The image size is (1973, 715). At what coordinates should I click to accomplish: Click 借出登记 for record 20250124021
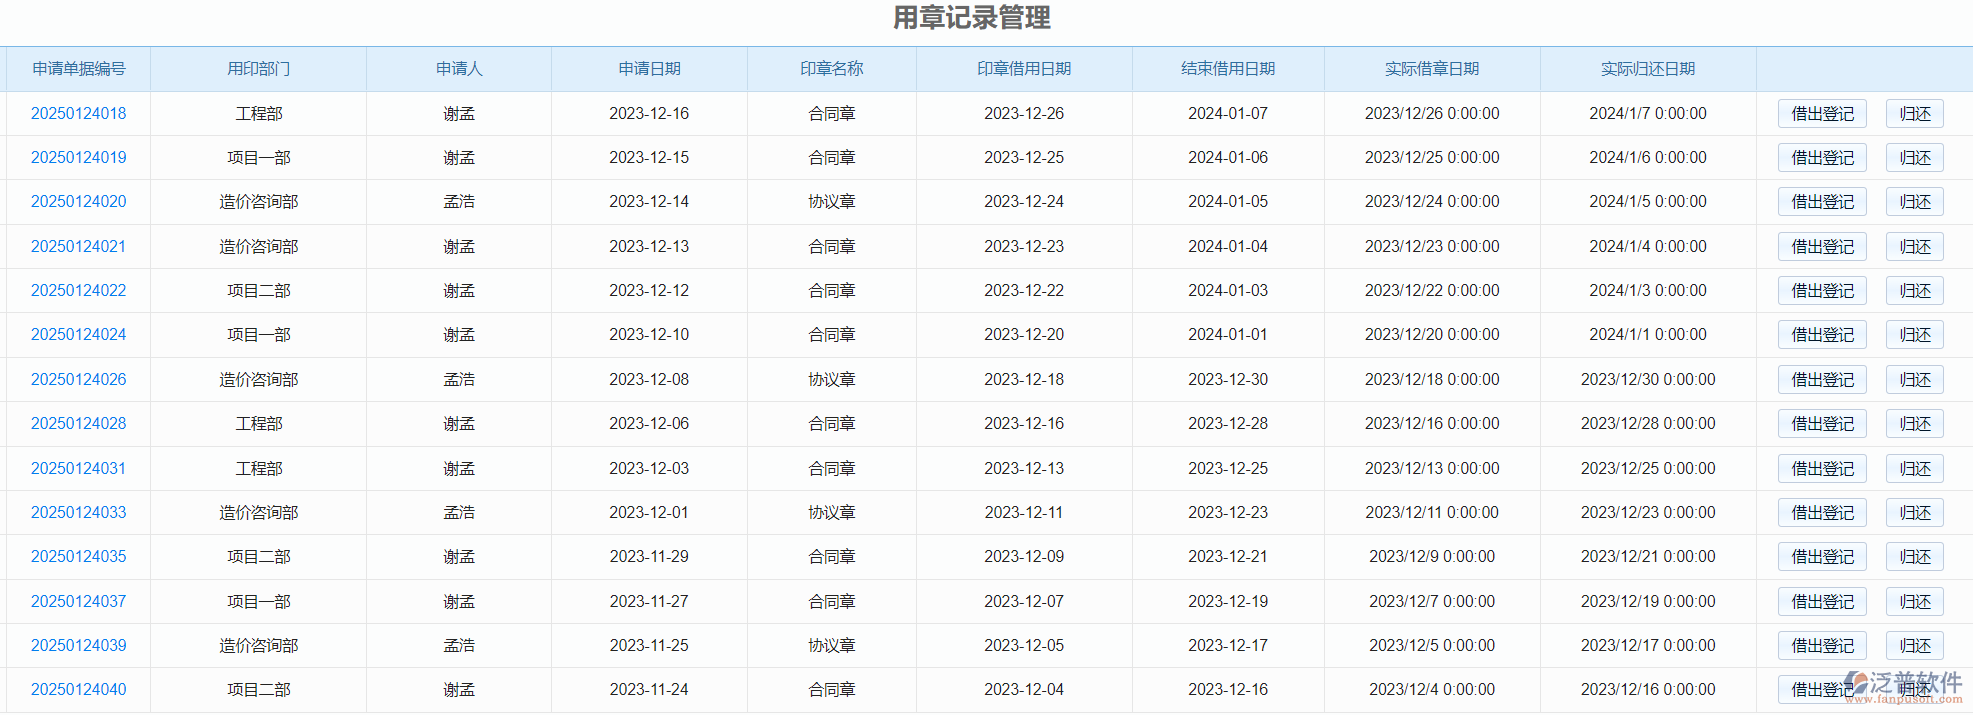point(1822,247)
